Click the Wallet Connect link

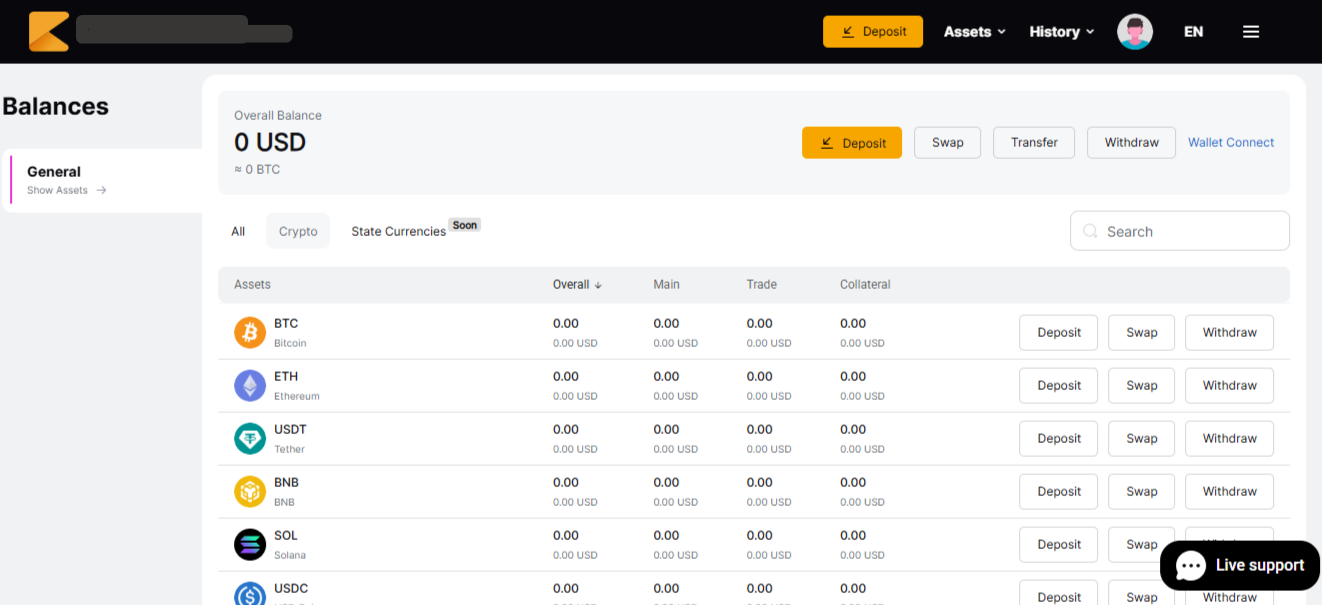click(1230, 142)
